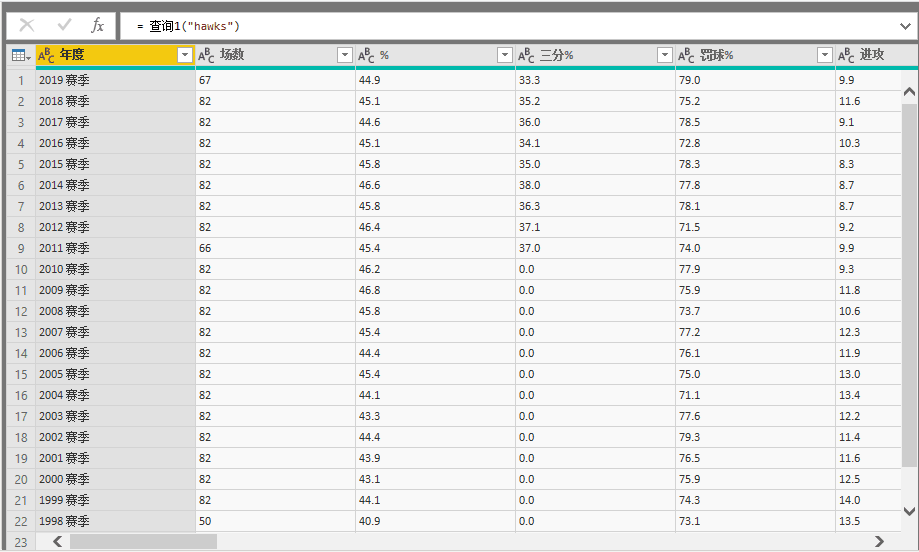Screen dimensions: 919x552
Task: Select the % cell with value 44.9
Action: click(x=435, y=80)
